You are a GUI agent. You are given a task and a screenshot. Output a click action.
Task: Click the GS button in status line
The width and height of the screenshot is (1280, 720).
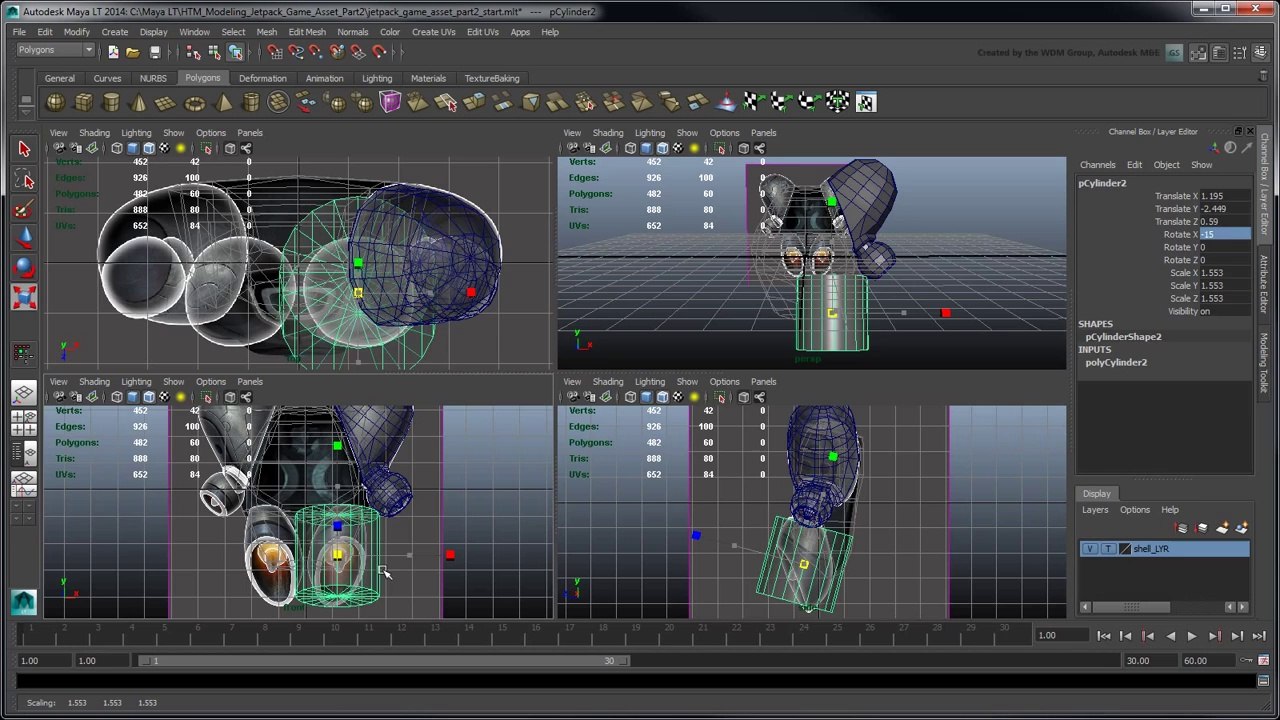[1174, 53]
